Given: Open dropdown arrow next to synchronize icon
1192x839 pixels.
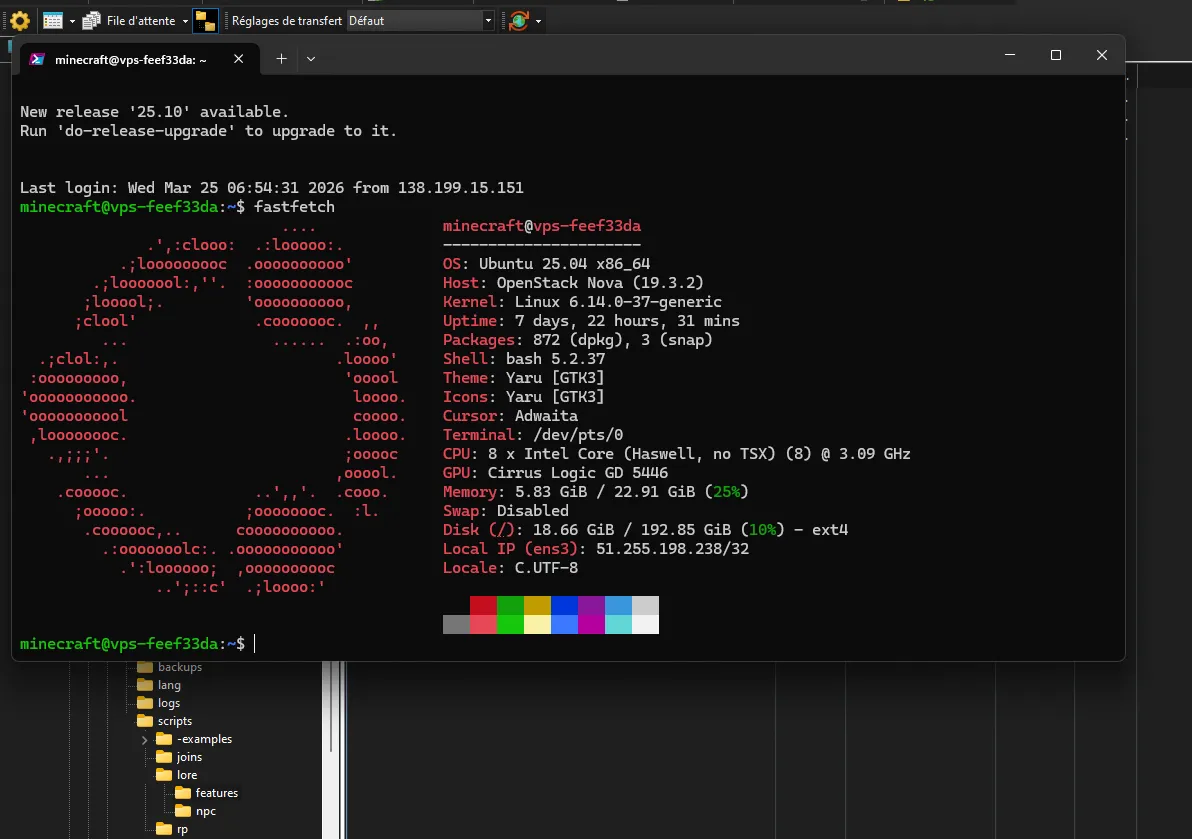Looking at the screenshot, I should (539, 20).
